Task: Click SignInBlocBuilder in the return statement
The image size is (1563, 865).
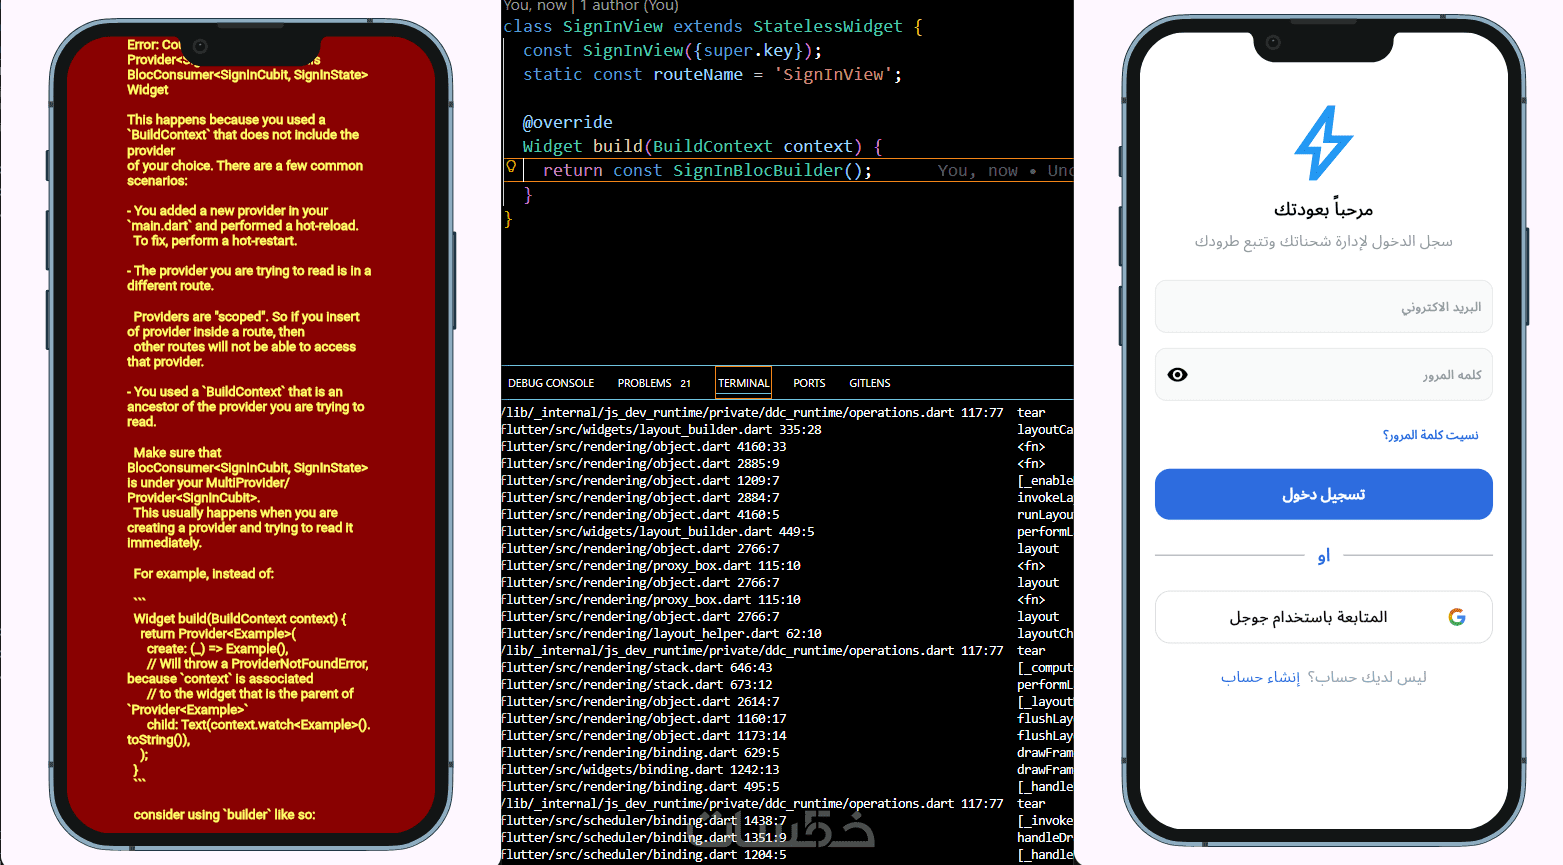Action: (757, 170)
